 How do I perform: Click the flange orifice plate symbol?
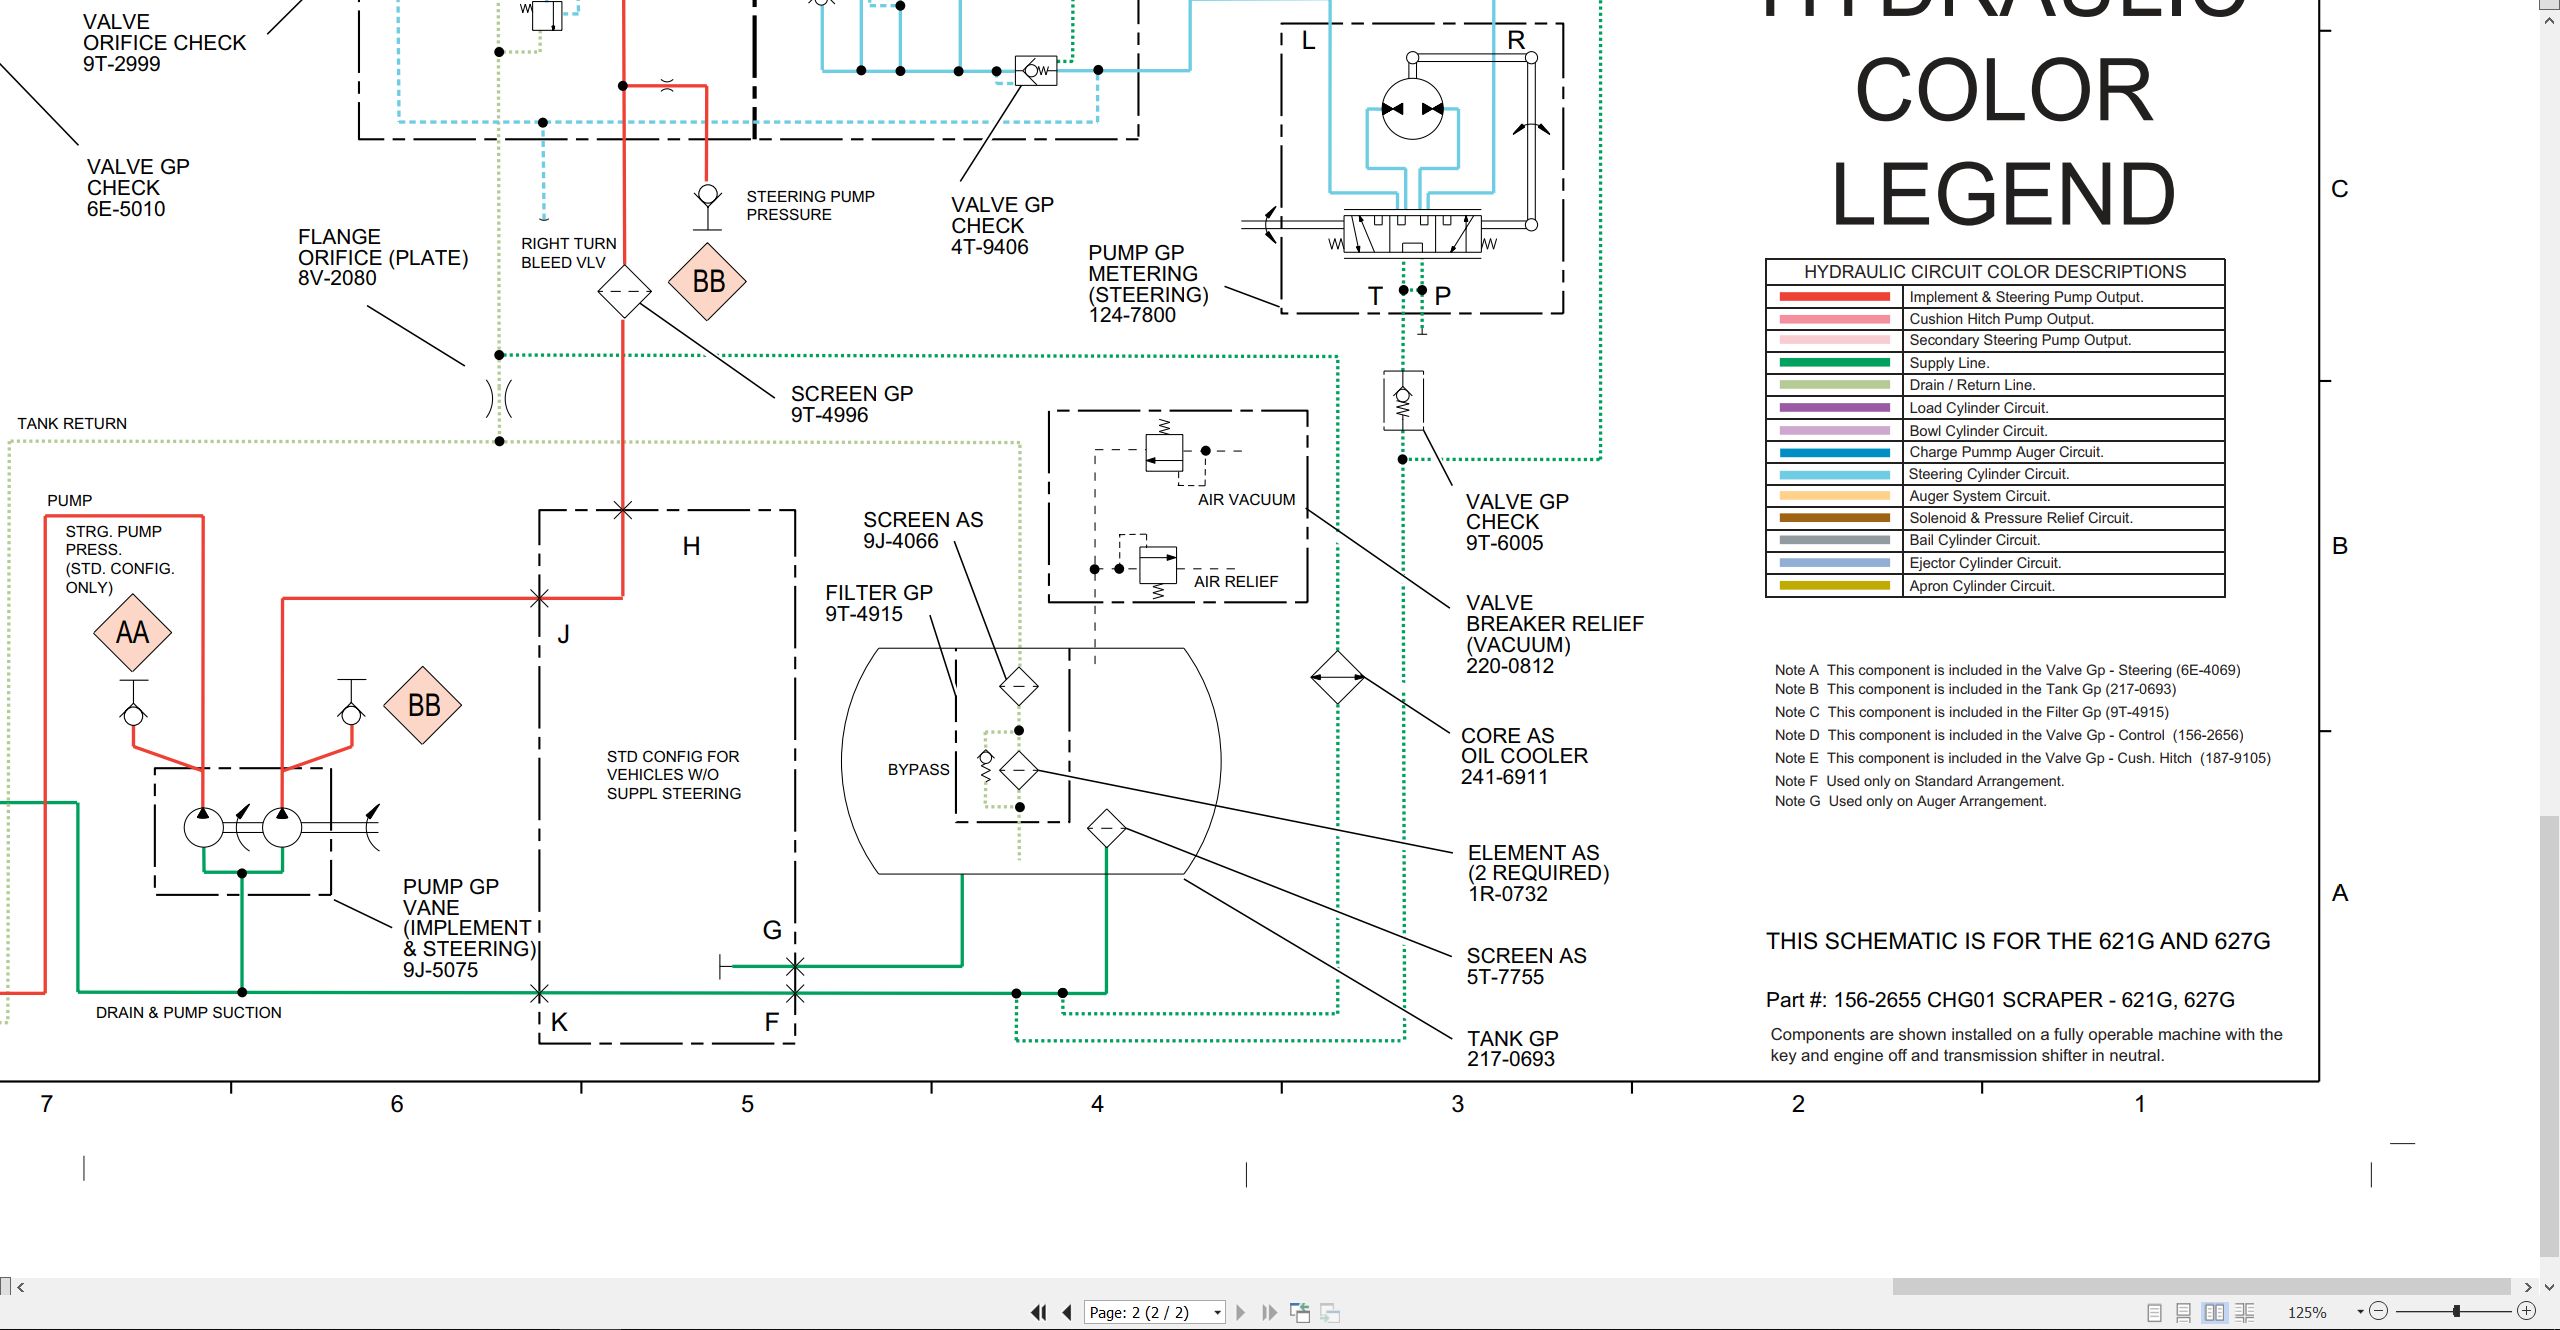tap(499, 399)
